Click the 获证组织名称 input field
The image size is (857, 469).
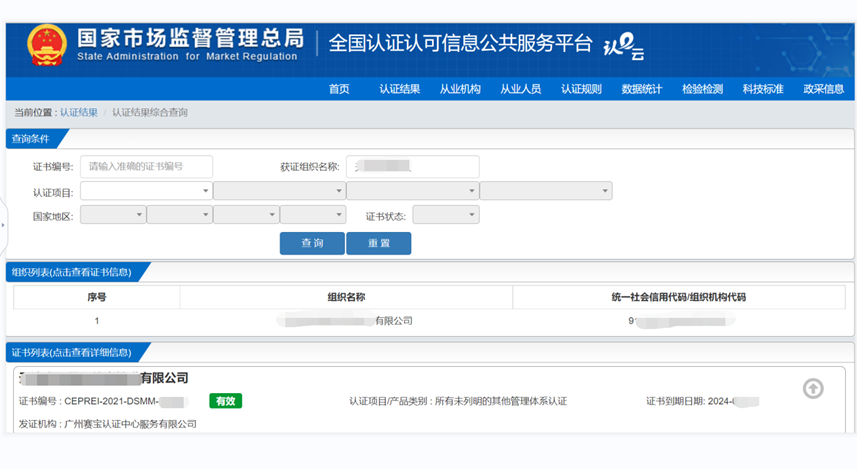pos(412,166)
